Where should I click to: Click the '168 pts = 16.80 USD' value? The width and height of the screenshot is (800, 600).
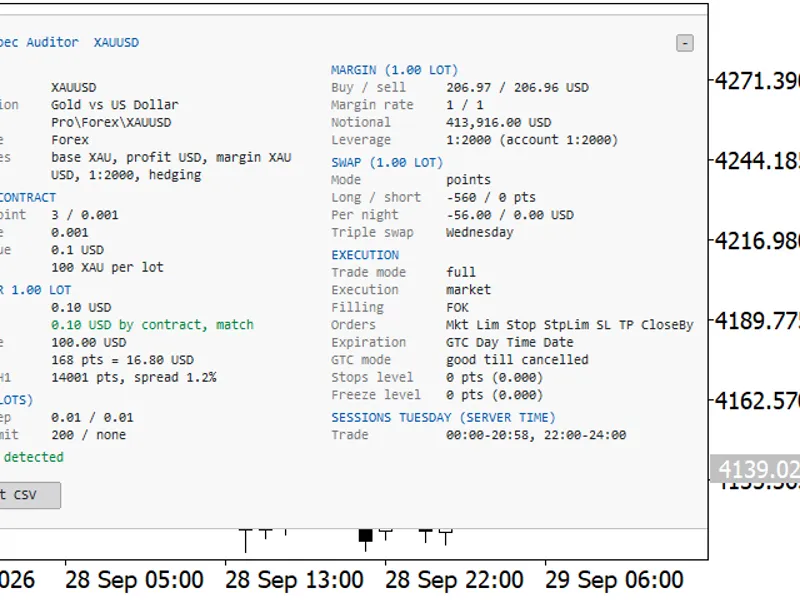click(x=122, y=360)
